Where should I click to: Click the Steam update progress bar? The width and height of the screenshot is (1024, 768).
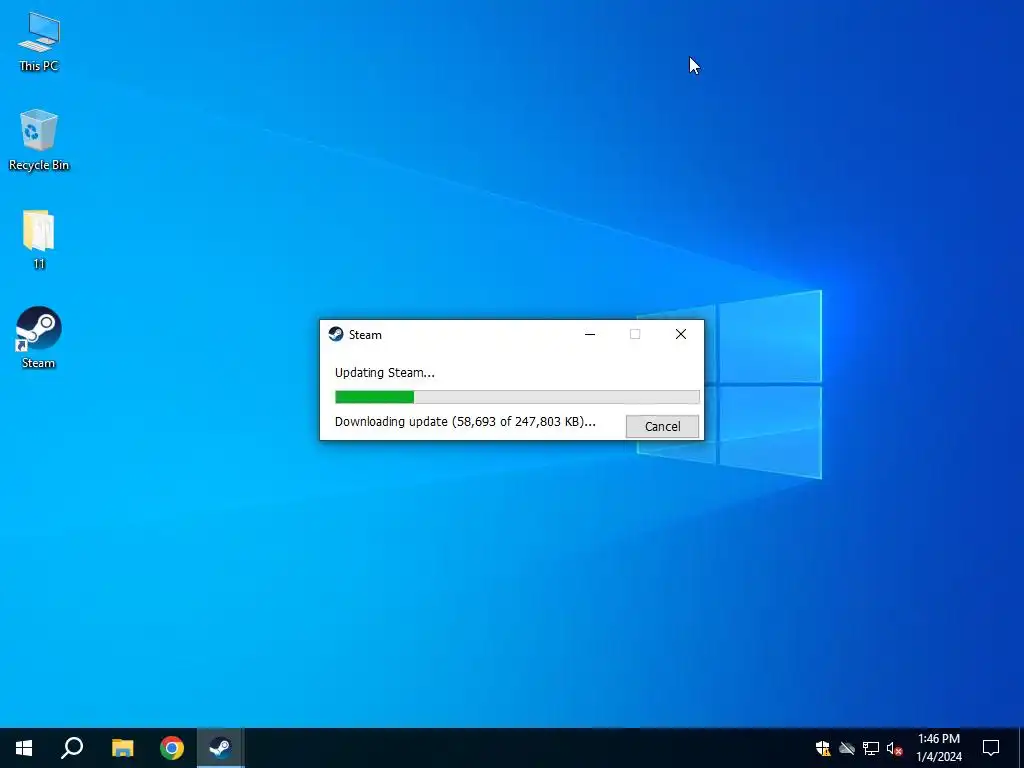tap(517, 397)
